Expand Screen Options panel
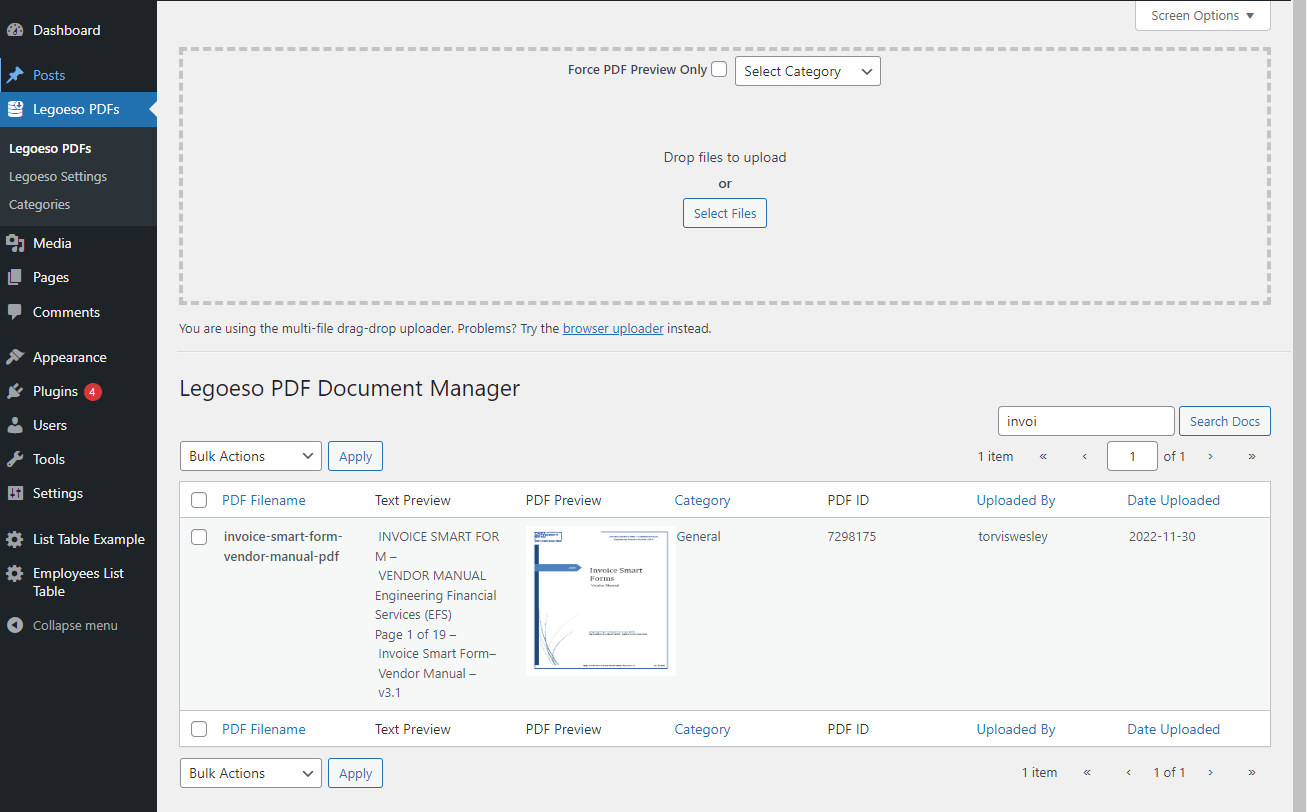Viewport: 1307px width, 812px height. tap(1203, 16)
